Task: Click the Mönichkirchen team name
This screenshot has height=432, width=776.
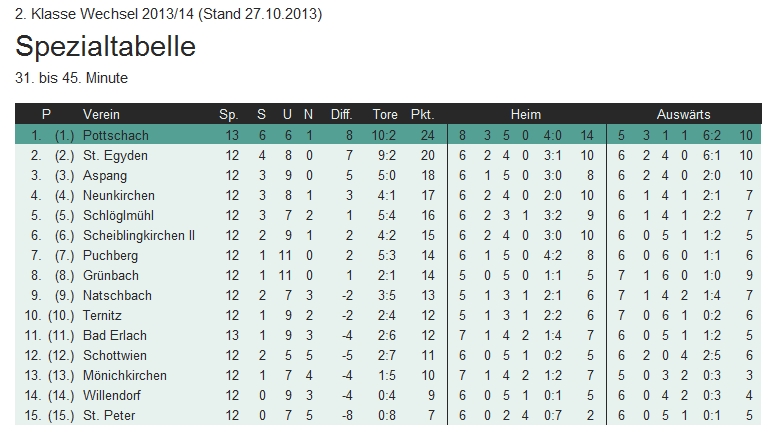Action: [125, 375]
